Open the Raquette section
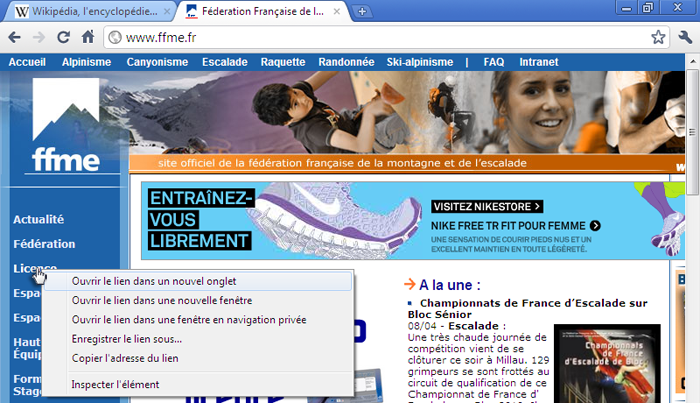Image resolution: width=700 pixels, height=403 pixels. click(x=283, y=62)
